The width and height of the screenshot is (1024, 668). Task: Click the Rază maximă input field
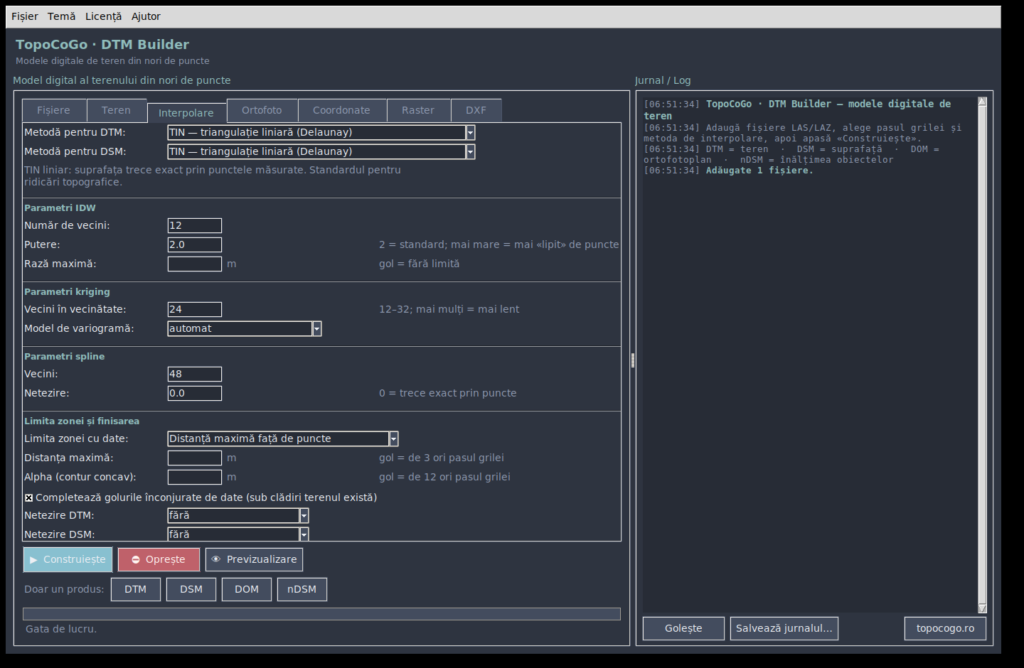pyautogui.click(x=195, y=264)
